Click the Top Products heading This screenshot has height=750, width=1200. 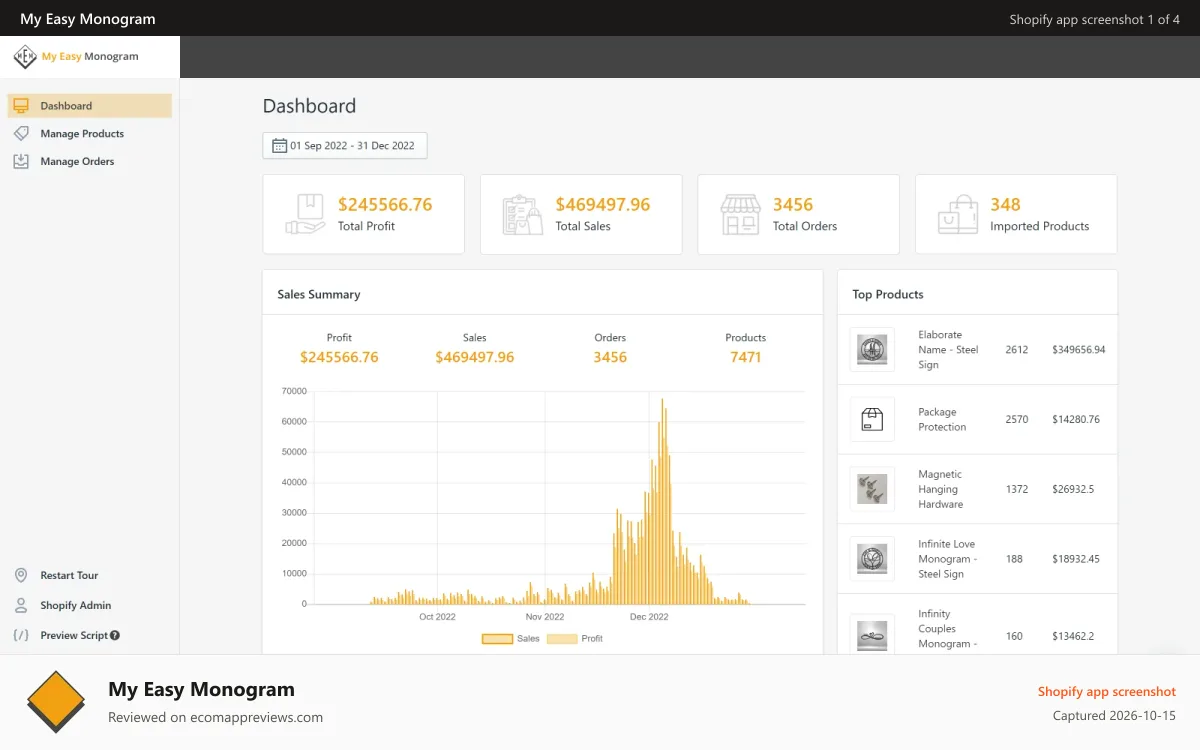click(x=888, y=295)
